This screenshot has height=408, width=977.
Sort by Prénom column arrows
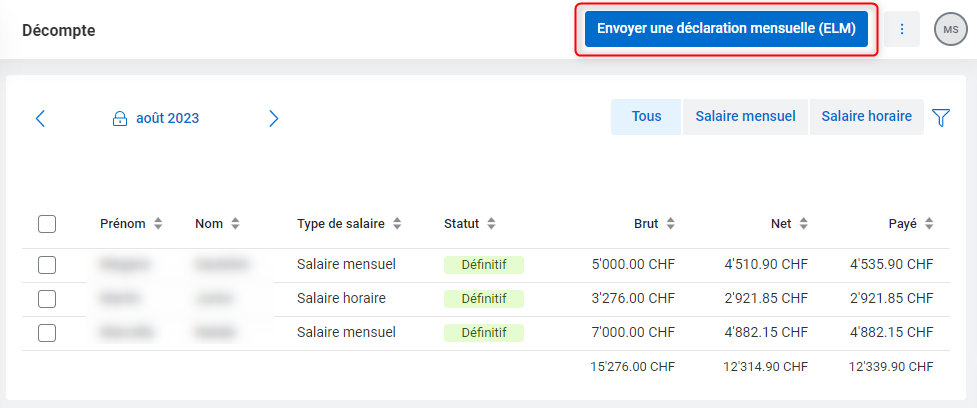(x=158, y=224)
